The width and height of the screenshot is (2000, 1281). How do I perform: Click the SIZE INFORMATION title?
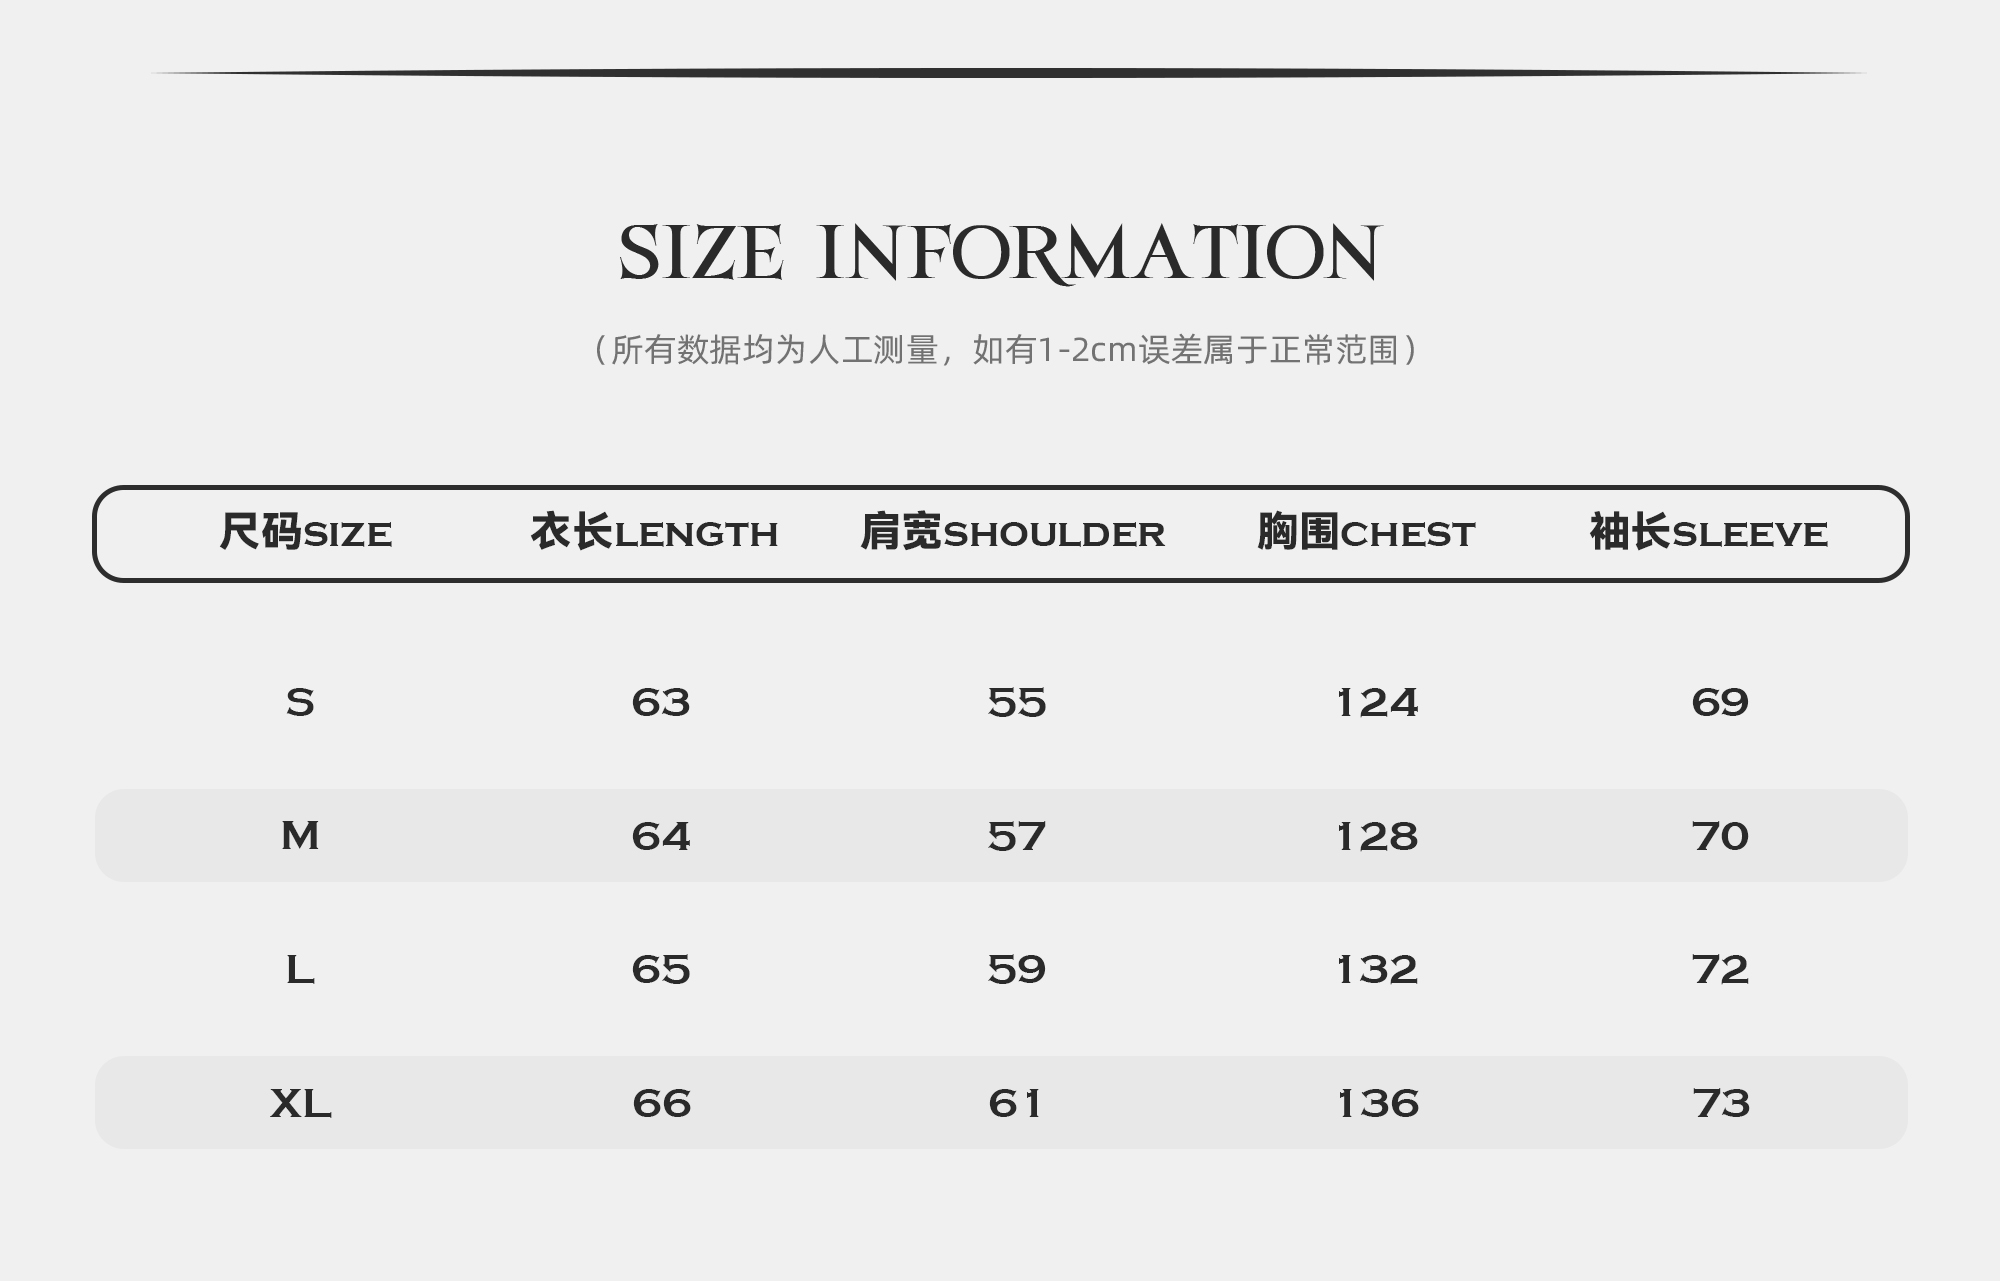(999, 253)
